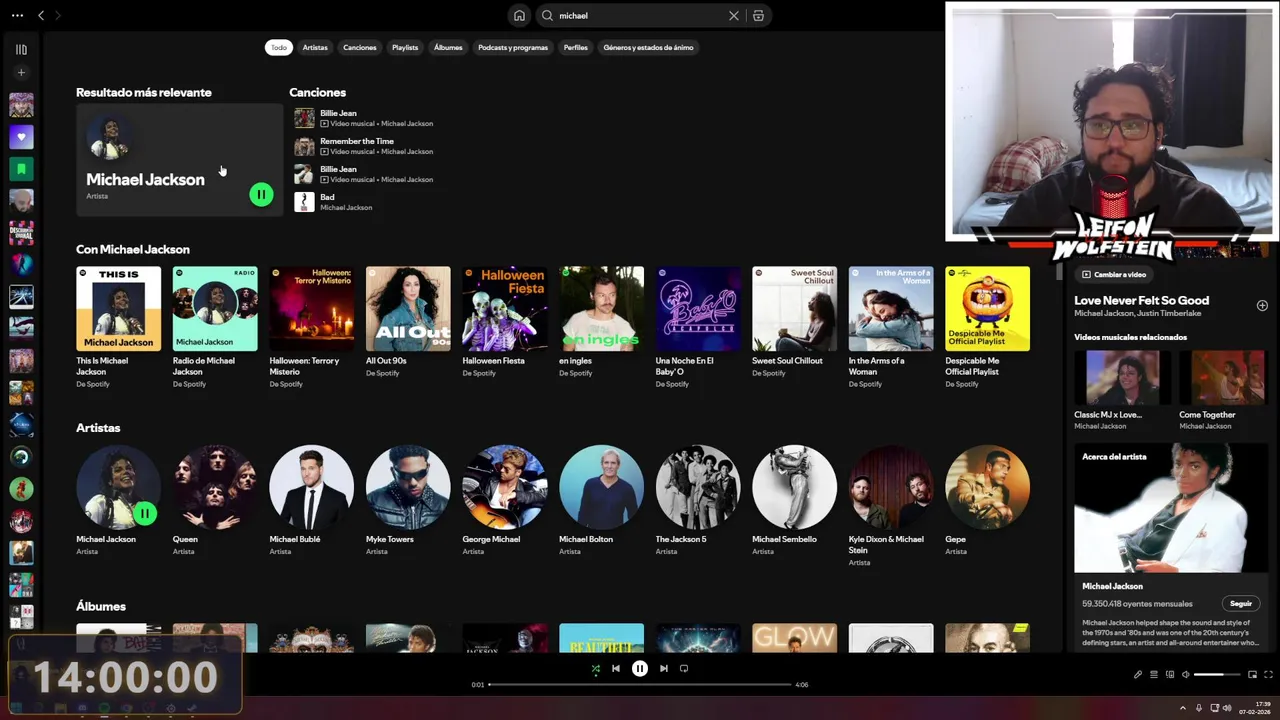Go back with the left arrow
The height and width of the screenshot is (720, 1280).
coord(41,15)
